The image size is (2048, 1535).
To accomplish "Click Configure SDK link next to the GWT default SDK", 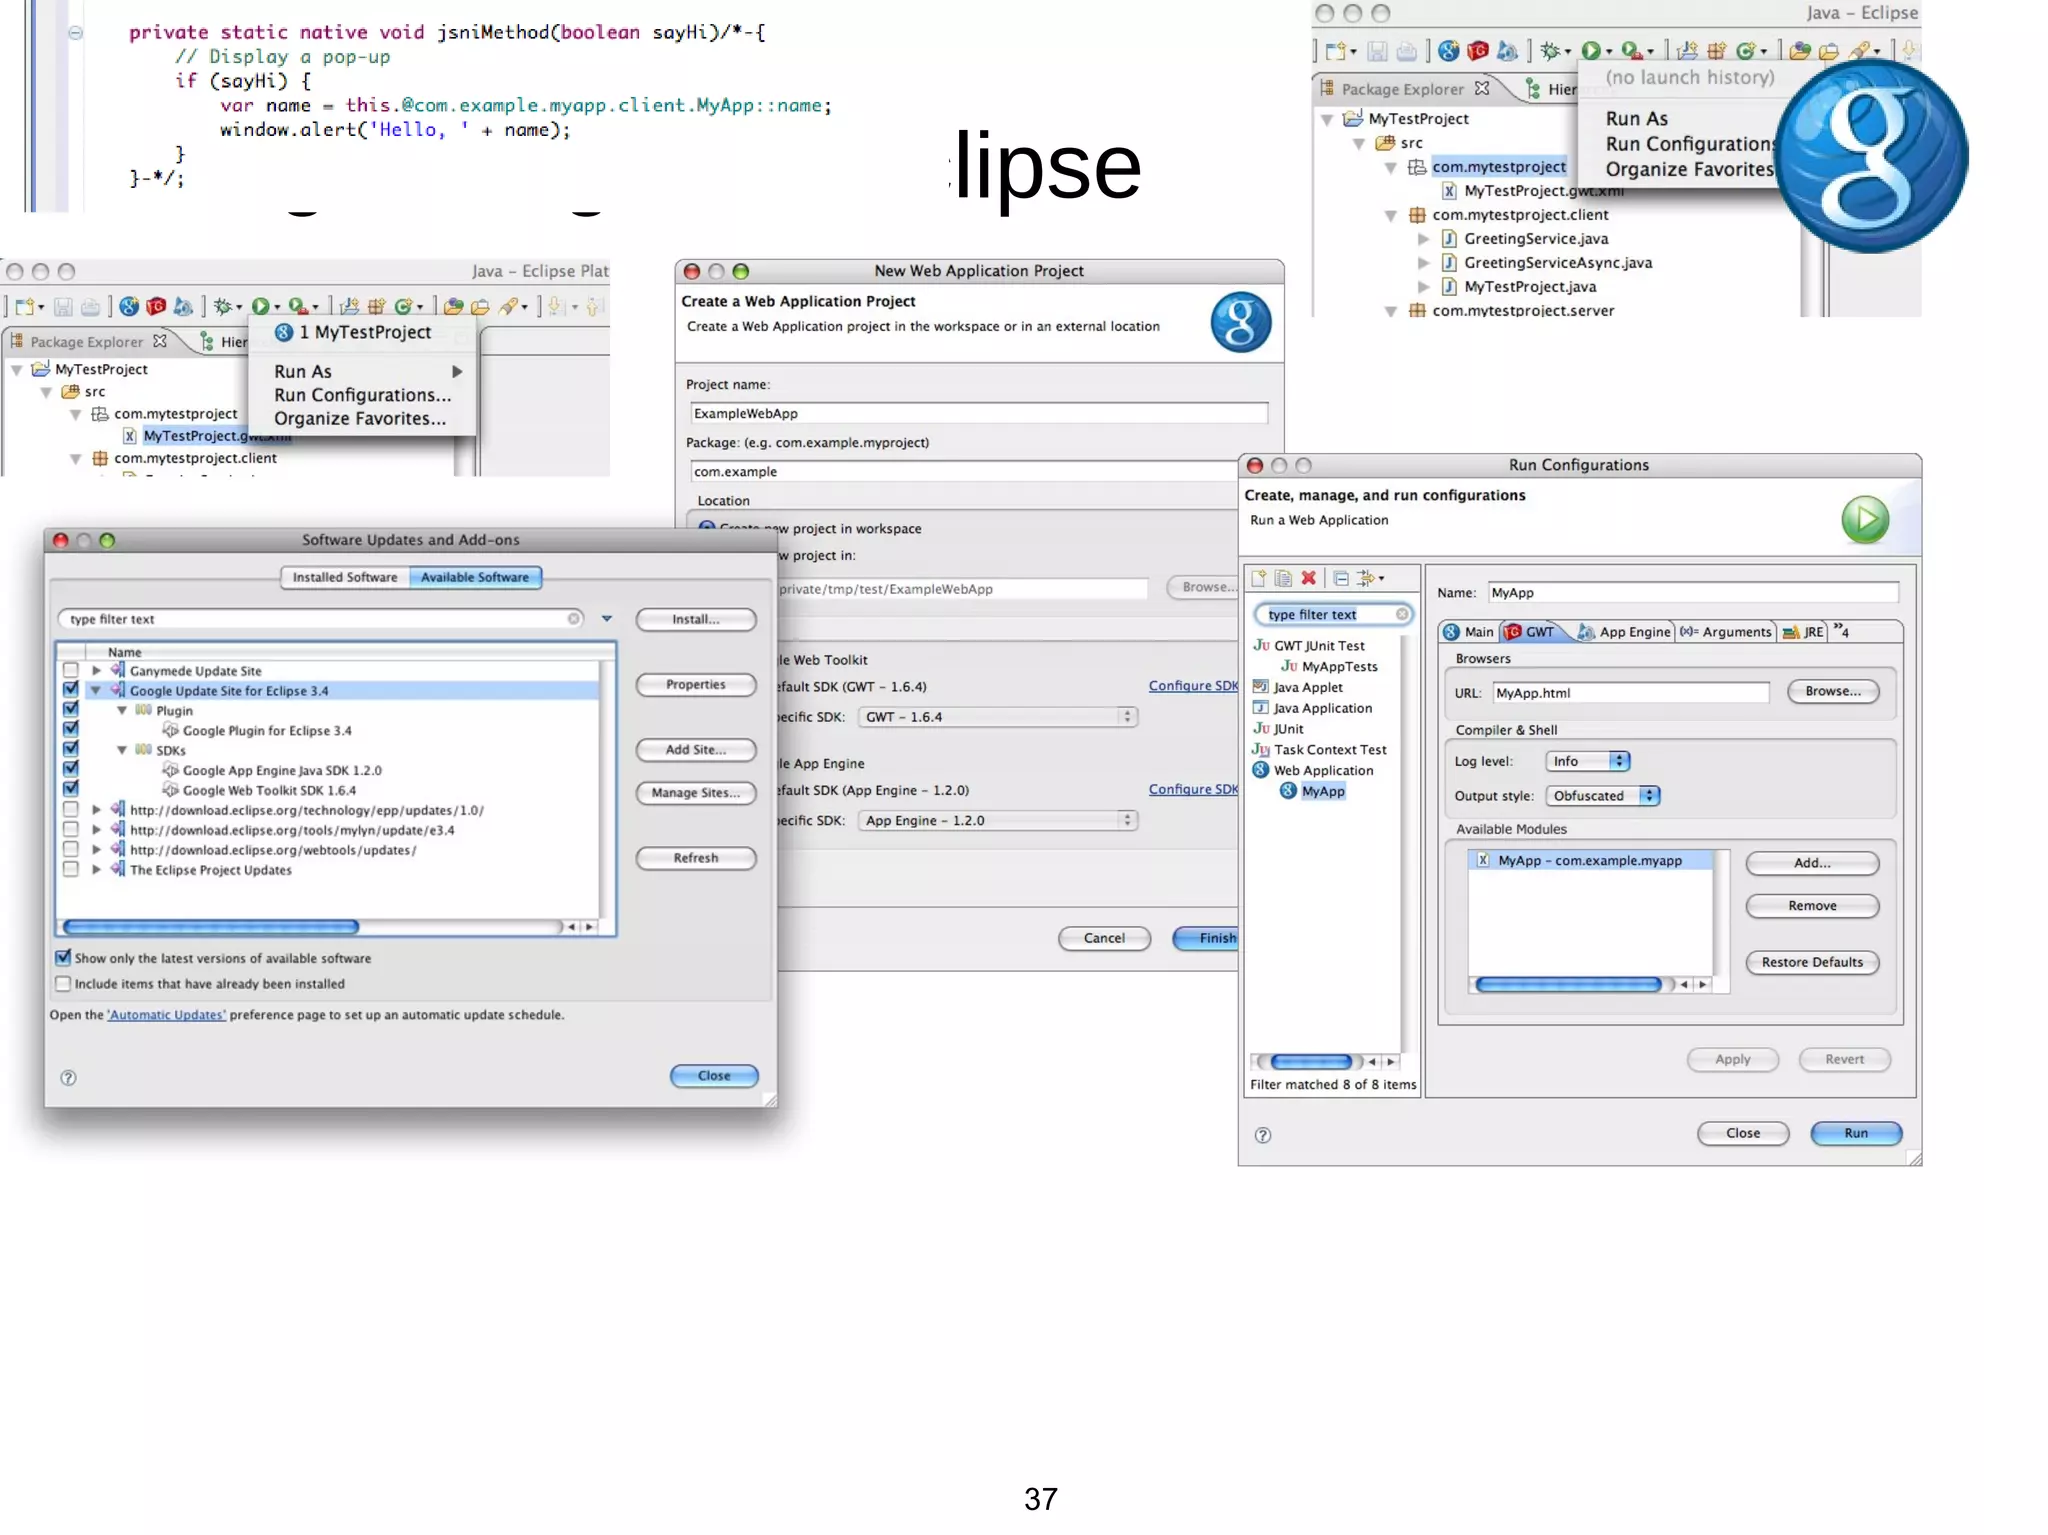I will (x=1193, y=685).
